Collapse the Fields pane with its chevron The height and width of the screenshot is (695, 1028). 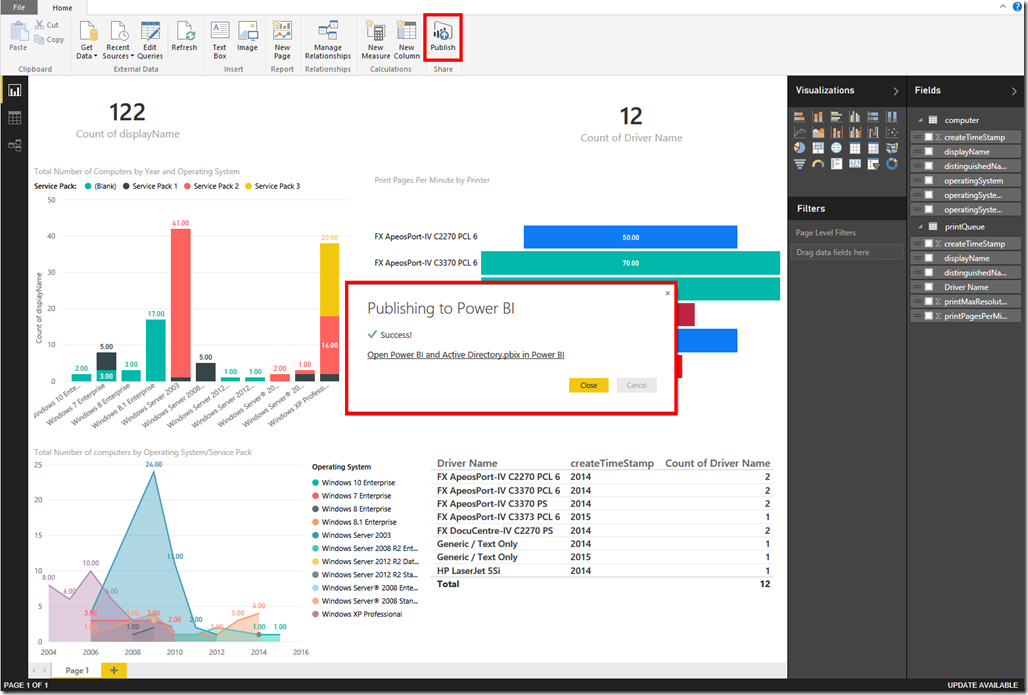[x=1014, y=91]
